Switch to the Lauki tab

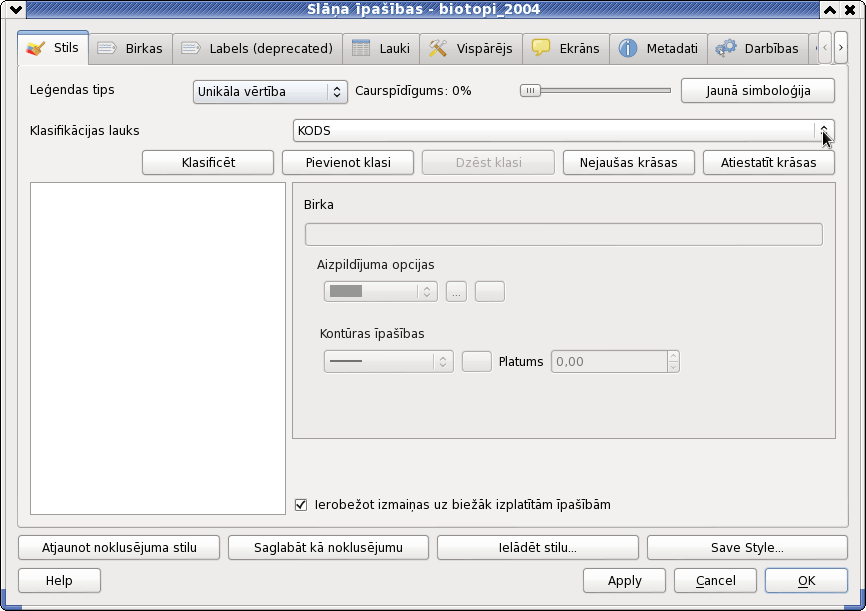tap(381, 49)
